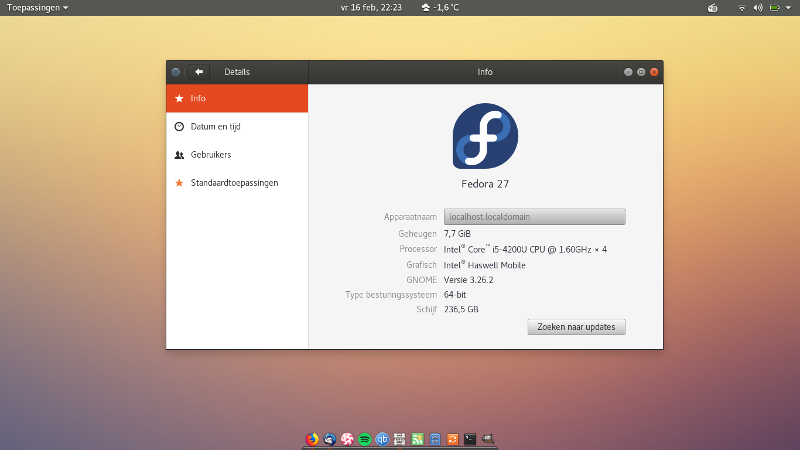Click the Apparaatnaam field with localhost.localdomain
Viewport: 800px width, 450px height.
point(535,216)
